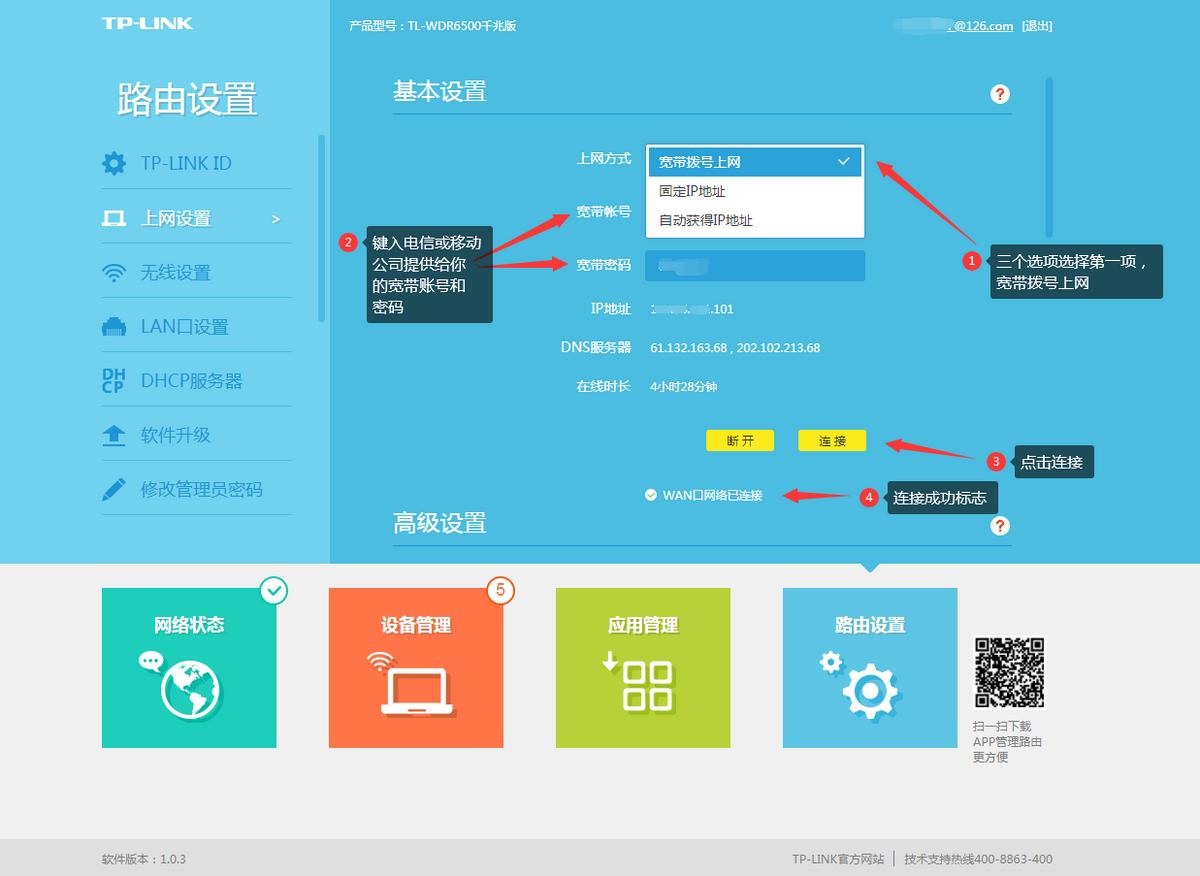Switch to the 设备管理 panel
This screenshot has width=1200, height=876.
pos(416,667)
